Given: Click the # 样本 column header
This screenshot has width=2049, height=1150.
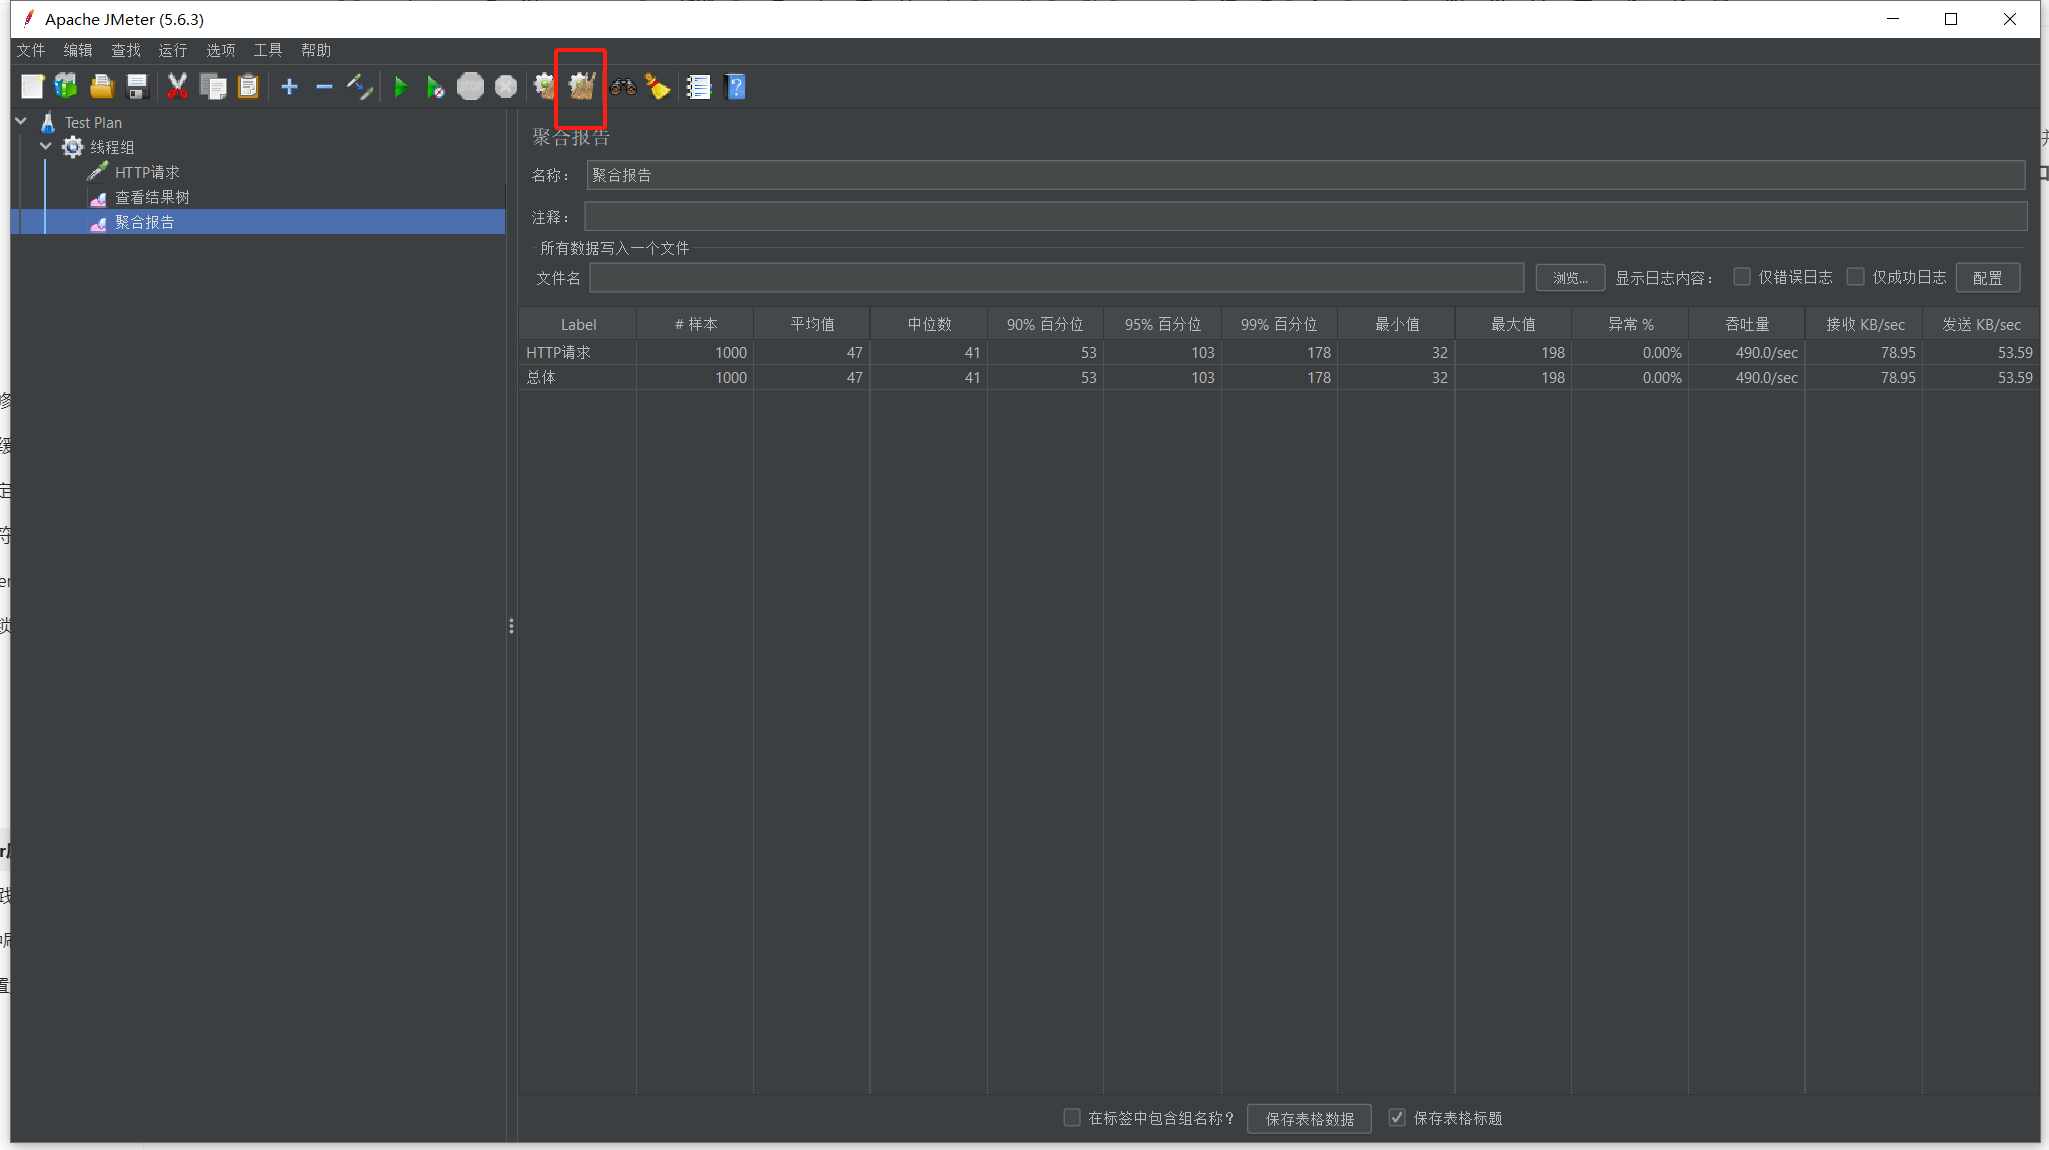Looking at the screenshot, I should tap(695, 324).
